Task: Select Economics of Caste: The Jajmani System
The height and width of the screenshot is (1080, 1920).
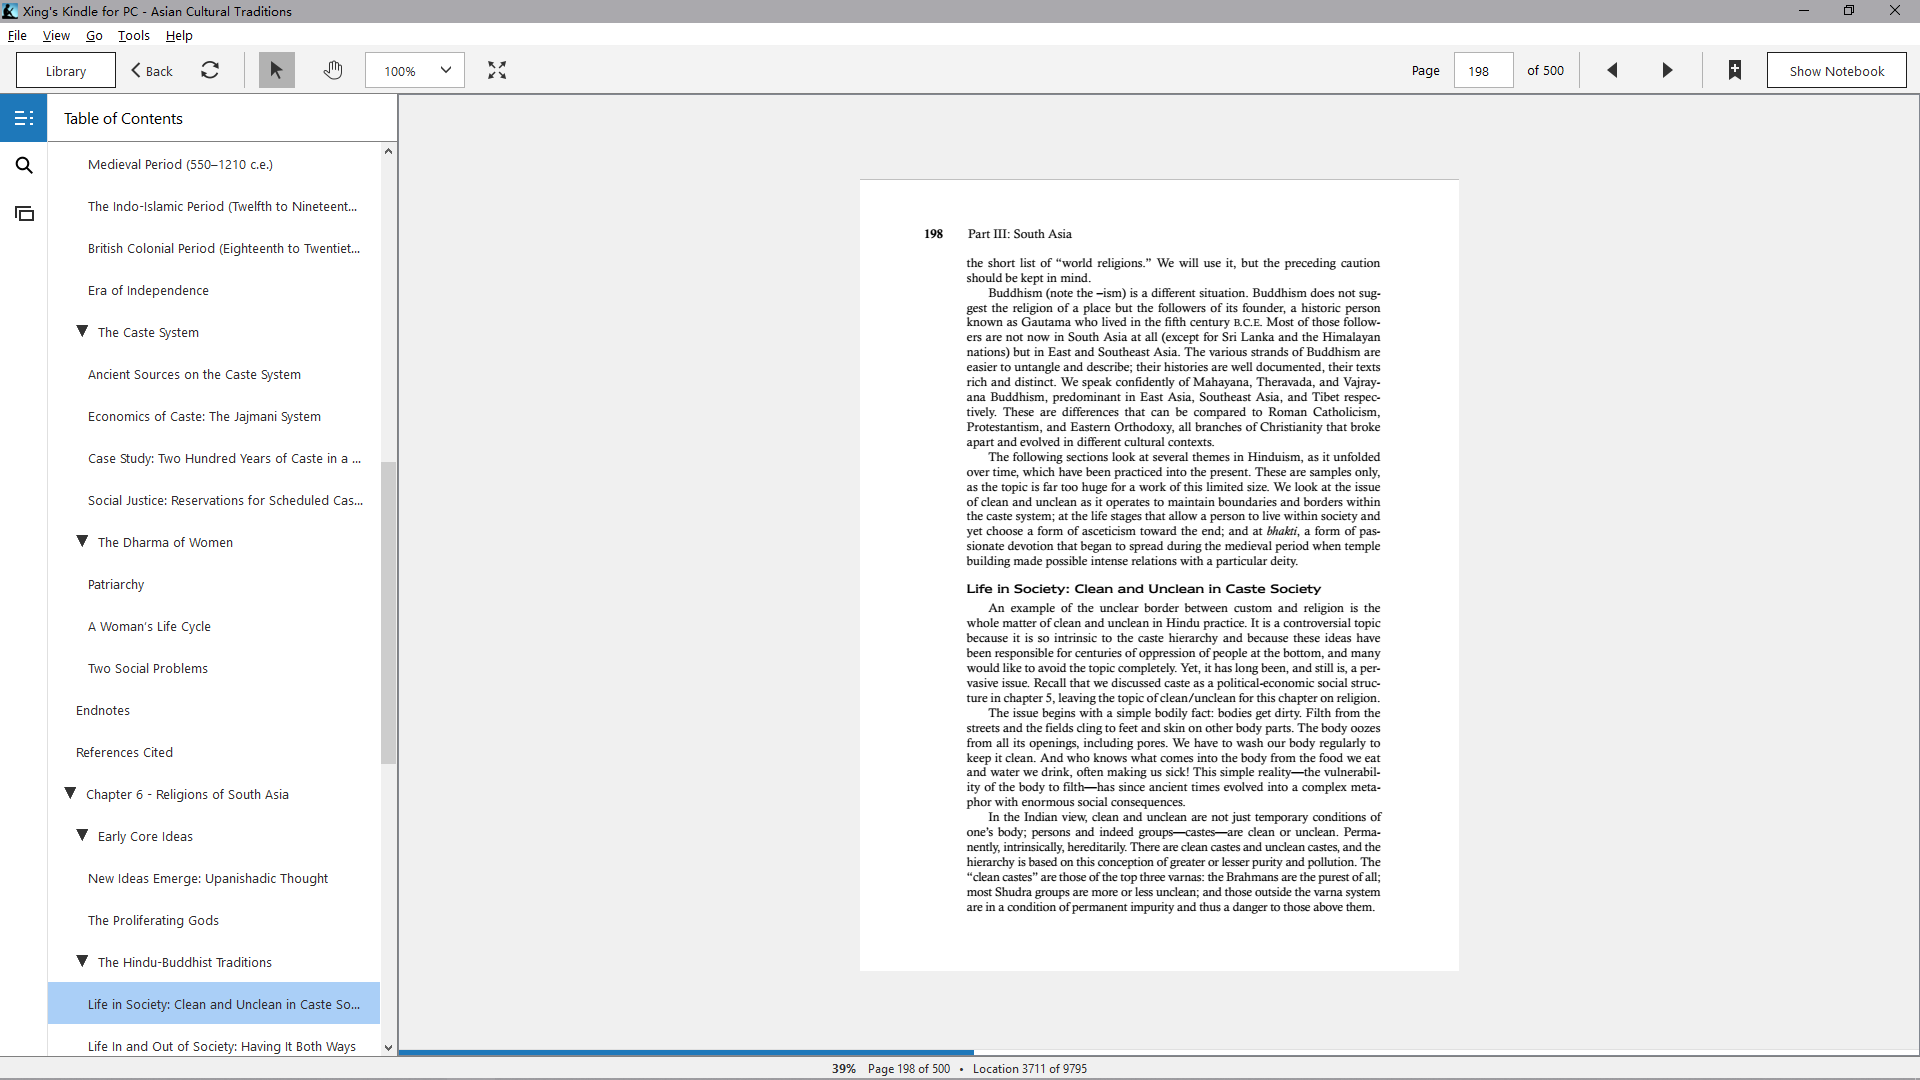Action: click(x=204, y=417)
